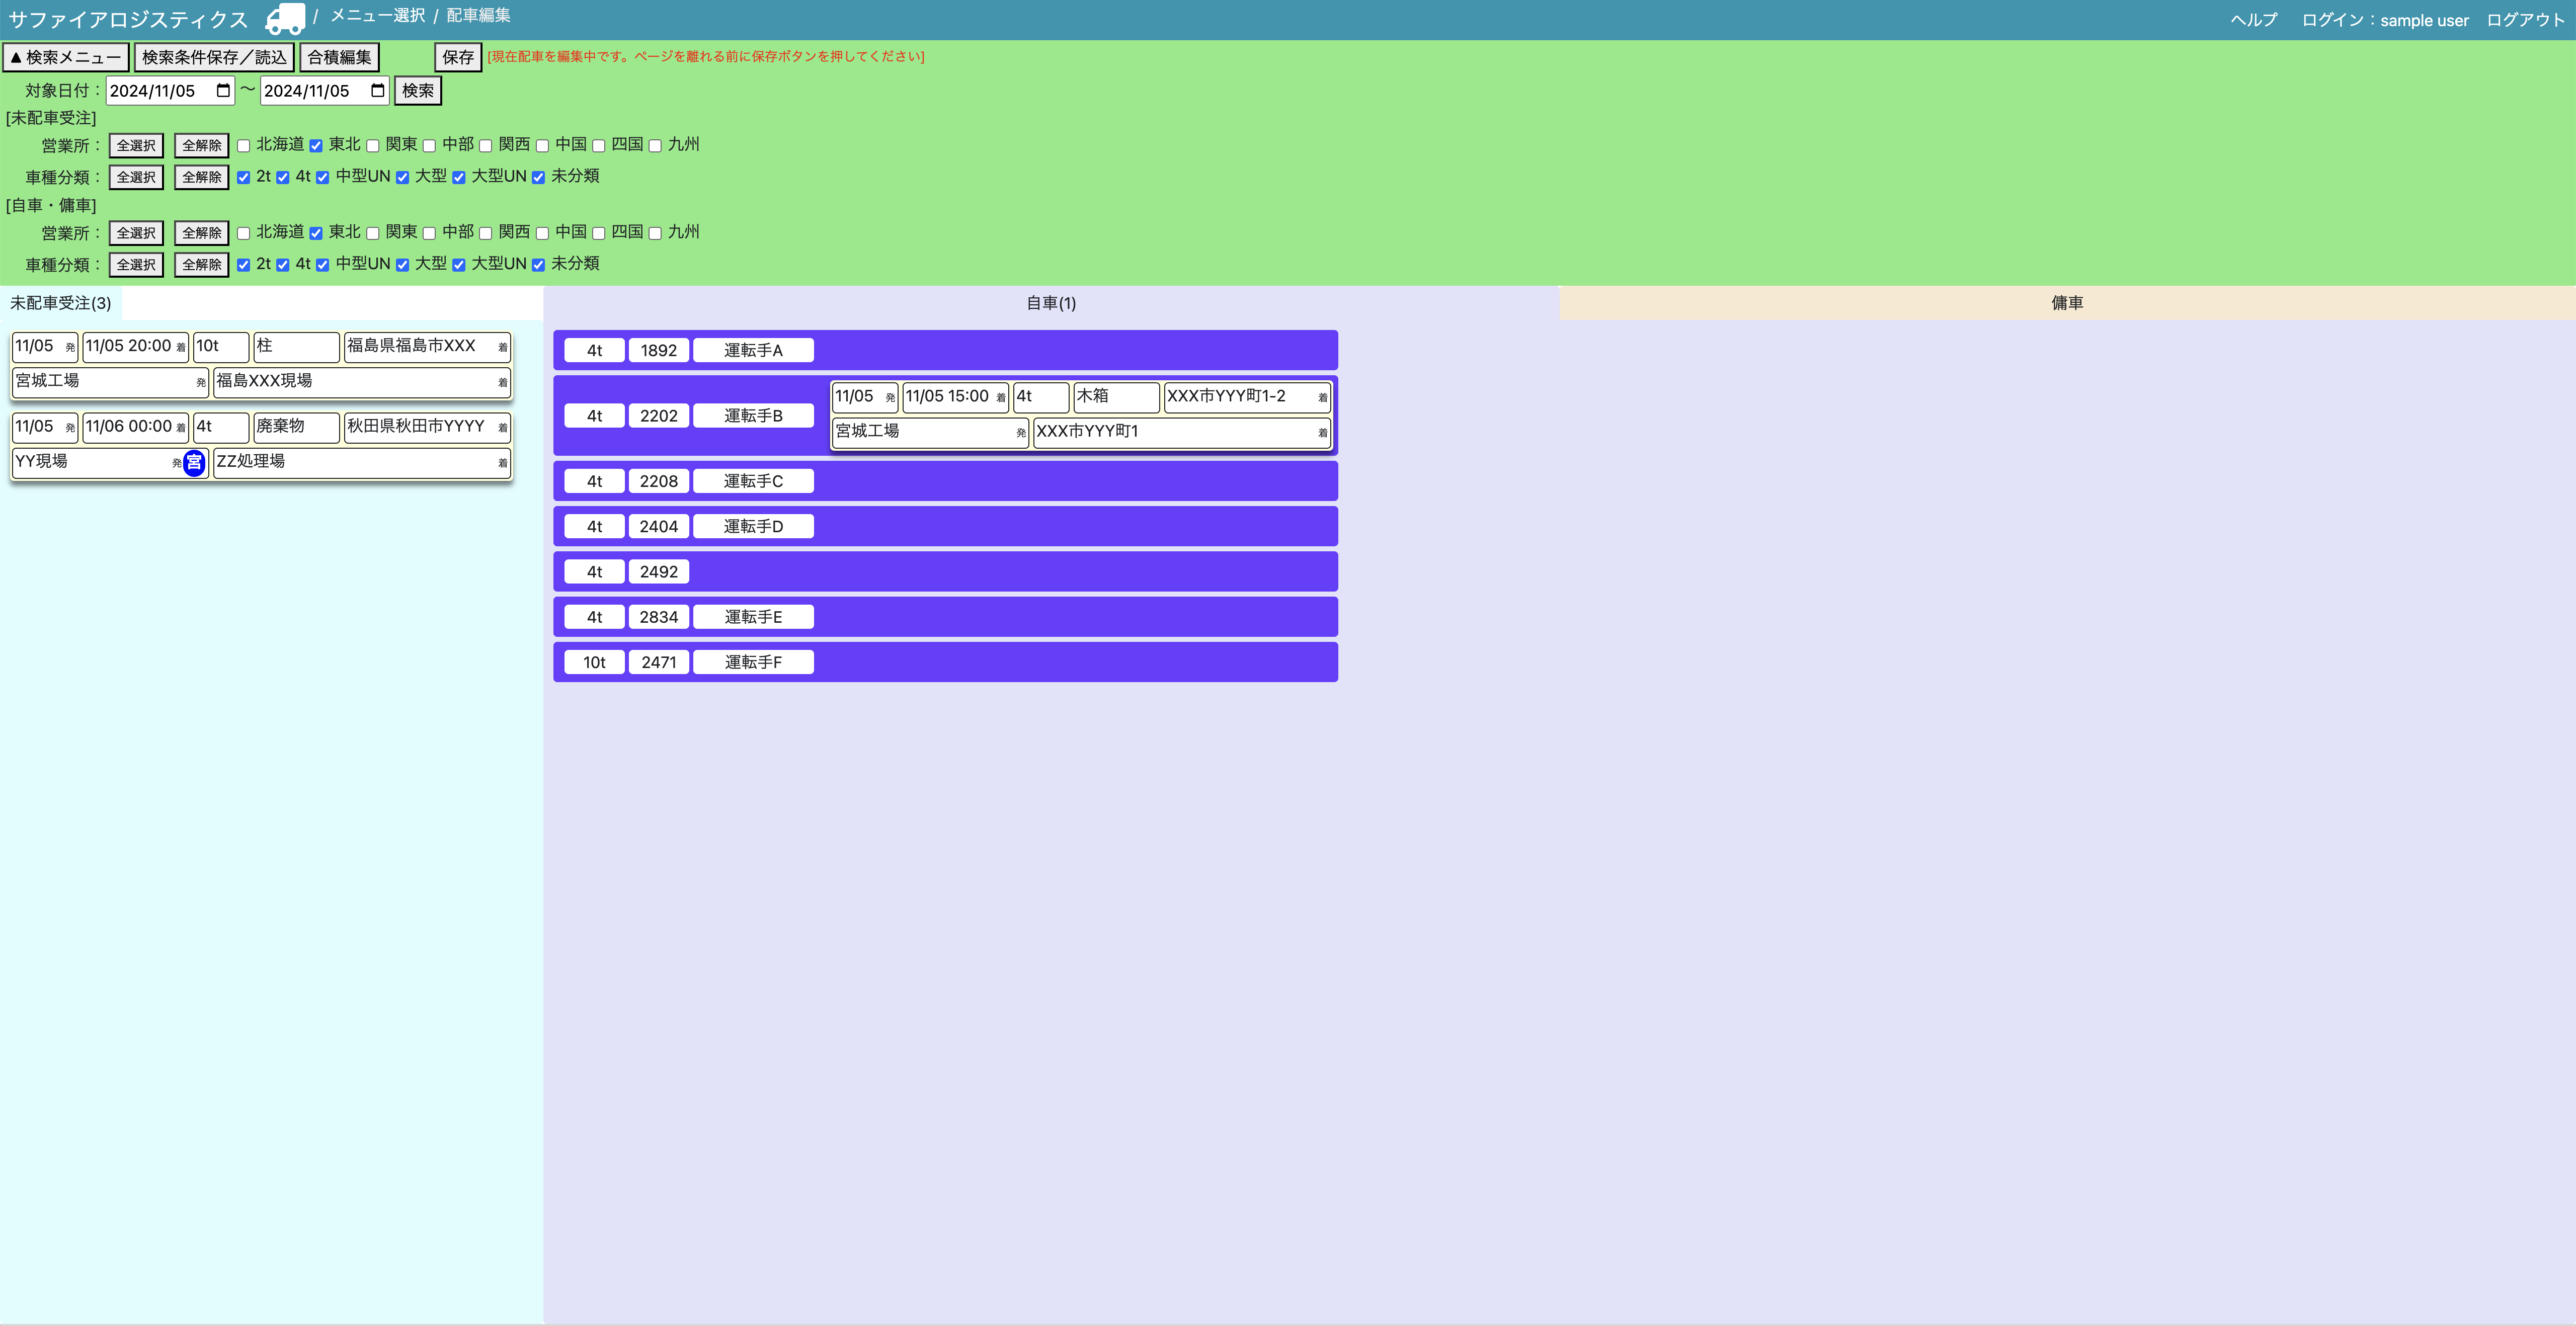Check 四国 under 自車・傭車 営業所
The width and height of the screenshot is (2576, 1326).
[598, 233]
